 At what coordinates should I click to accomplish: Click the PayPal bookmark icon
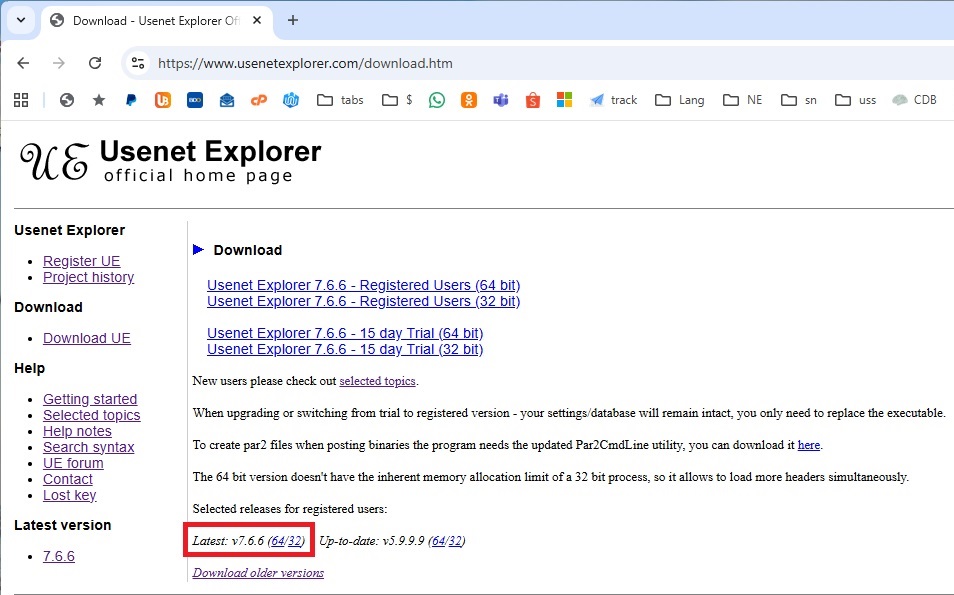[131, 100]
